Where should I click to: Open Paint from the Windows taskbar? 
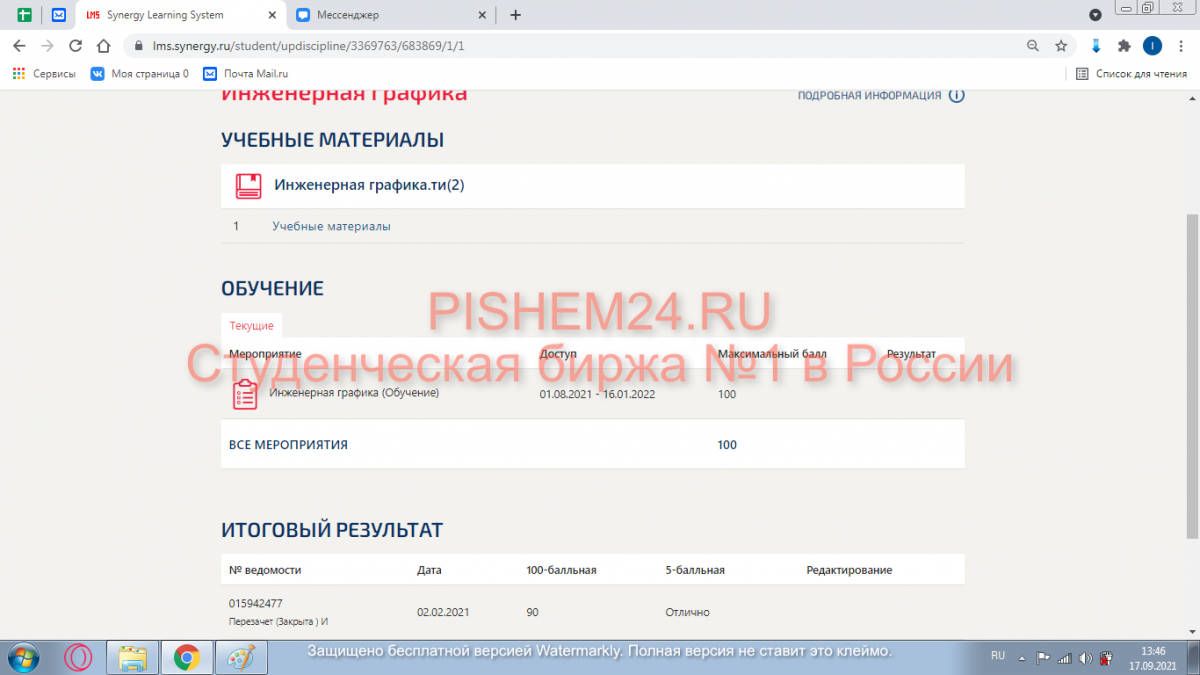(x=236, y=657)
